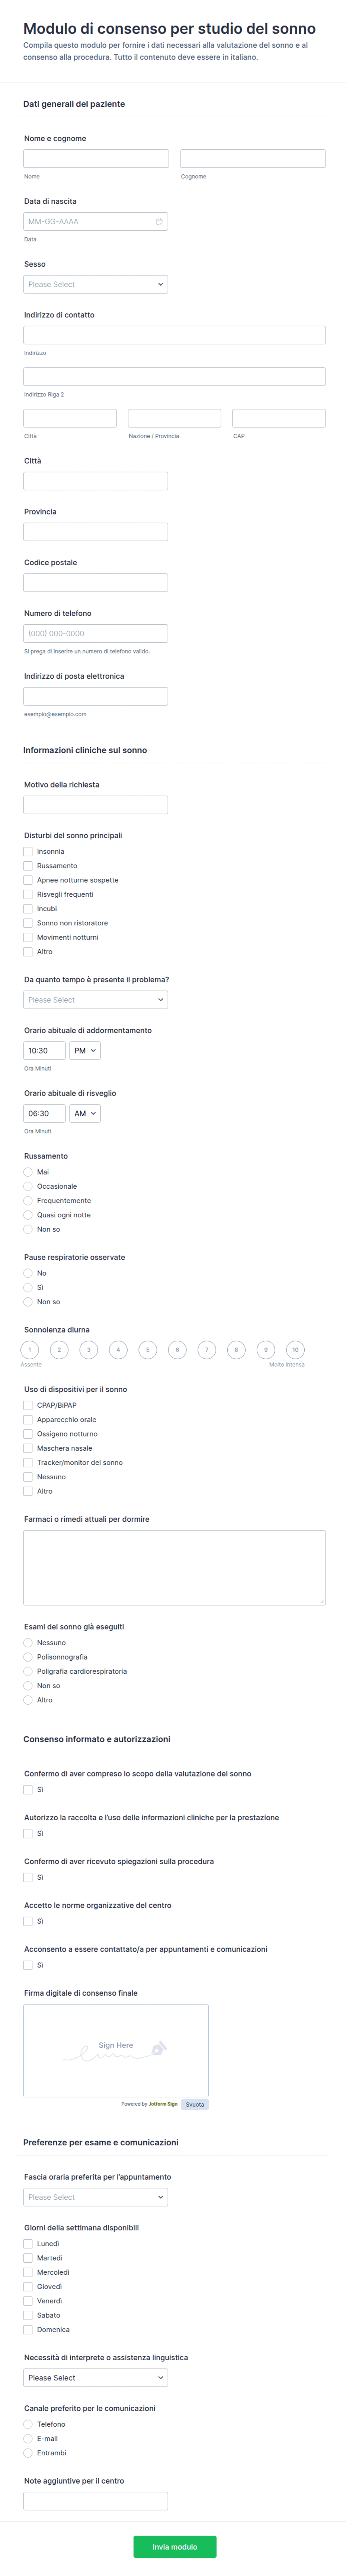
Task: Choose Polisonnografia radio option
Action: pos(28,1657)
